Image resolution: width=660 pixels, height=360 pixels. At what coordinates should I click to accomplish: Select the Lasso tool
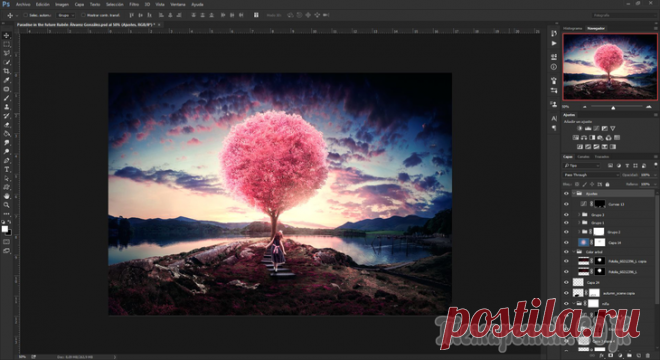6,53
